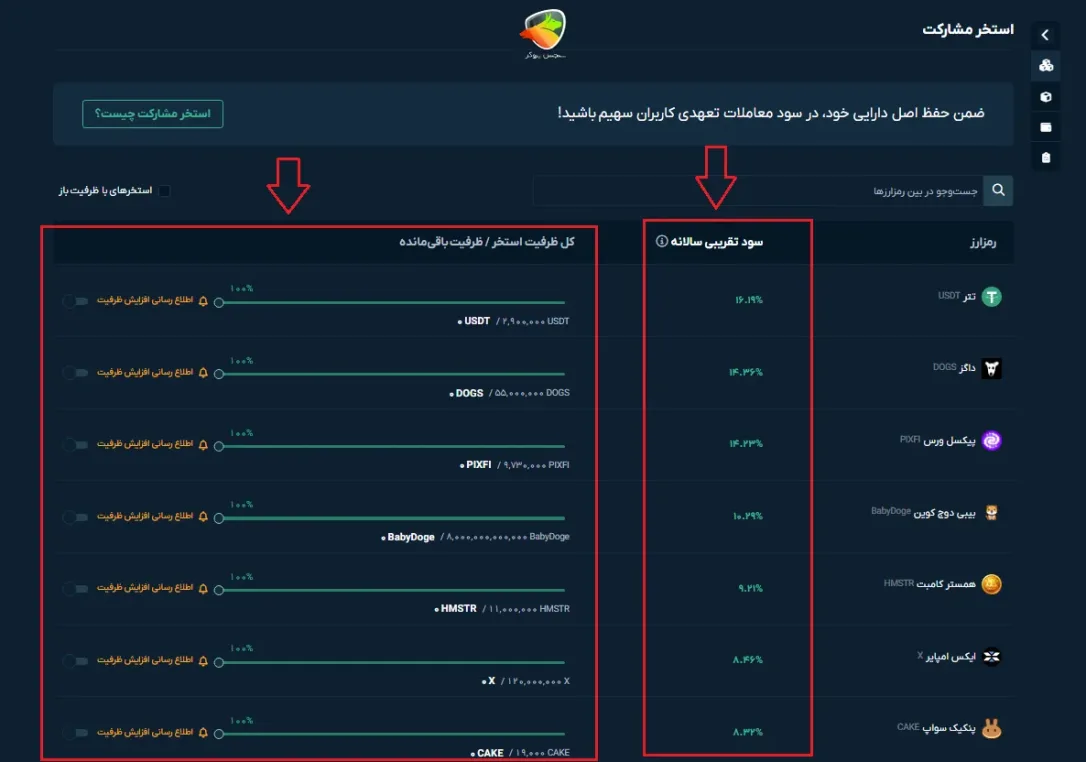Click the '120,000,000 X' capacity text
The image size is (1086, 762).
539,681
